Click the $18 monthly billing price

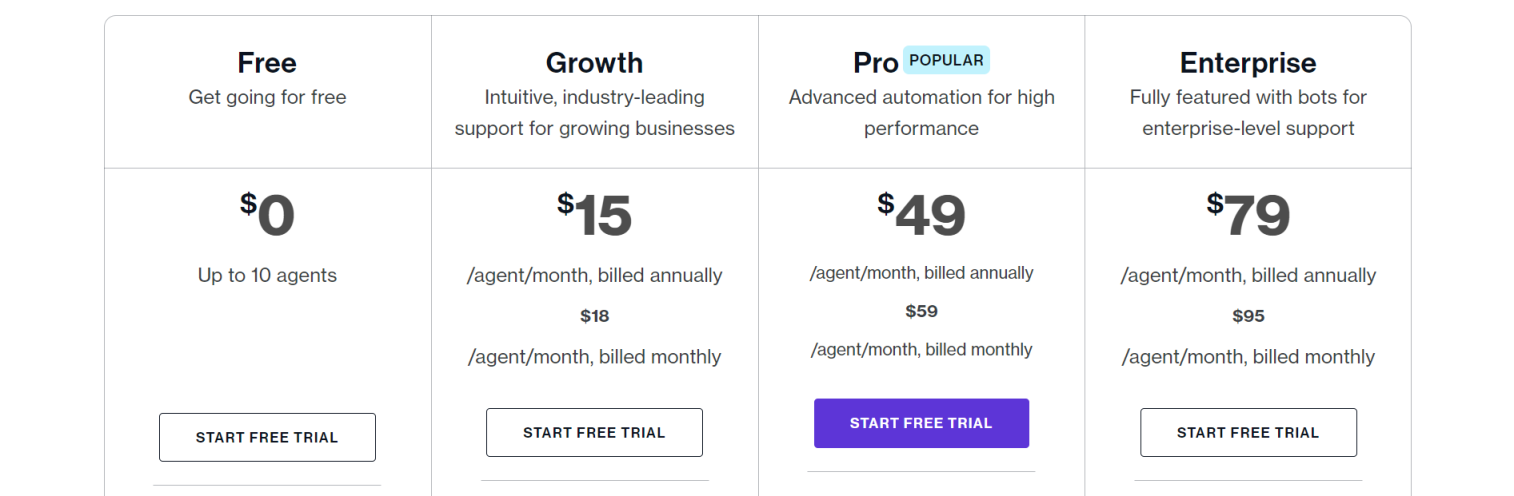coord(594,316)
